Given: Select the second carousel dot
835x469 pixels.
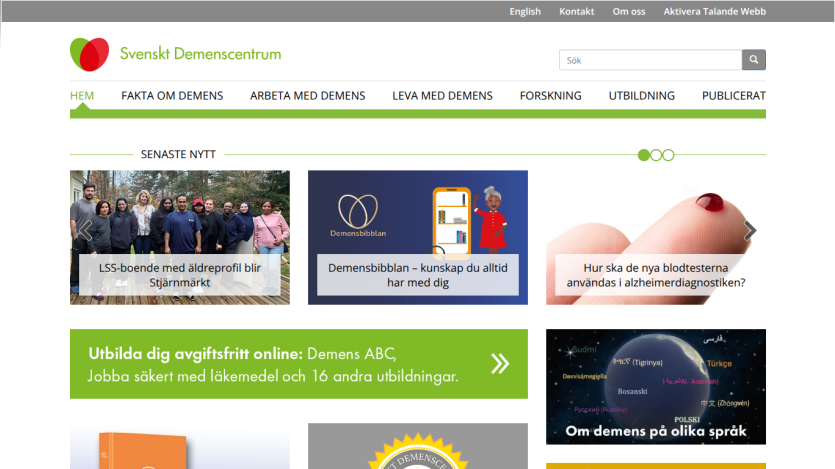Looking at the screenshot, I should tap(656, 155).
